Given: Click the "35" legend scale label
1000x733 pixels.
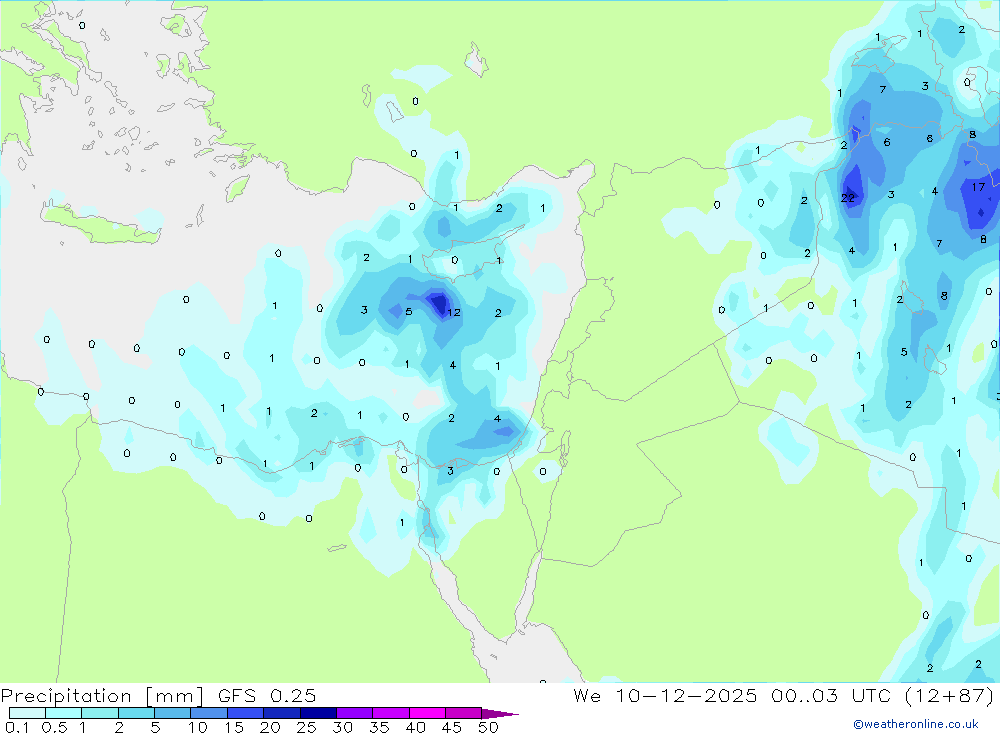Looking at the screenshot, I should [379, 727].
